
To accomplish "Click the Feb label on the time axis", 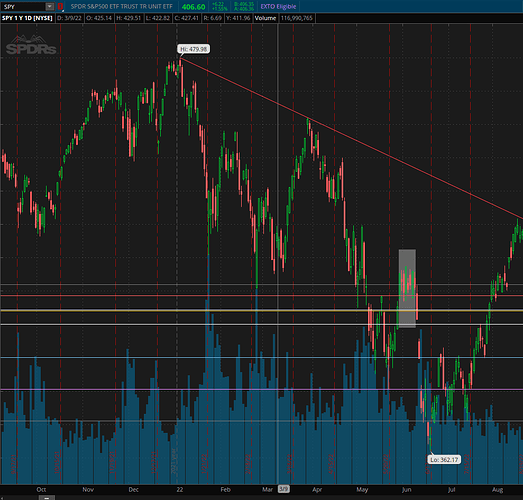I will pyautogui.click(x=225, y=489).
